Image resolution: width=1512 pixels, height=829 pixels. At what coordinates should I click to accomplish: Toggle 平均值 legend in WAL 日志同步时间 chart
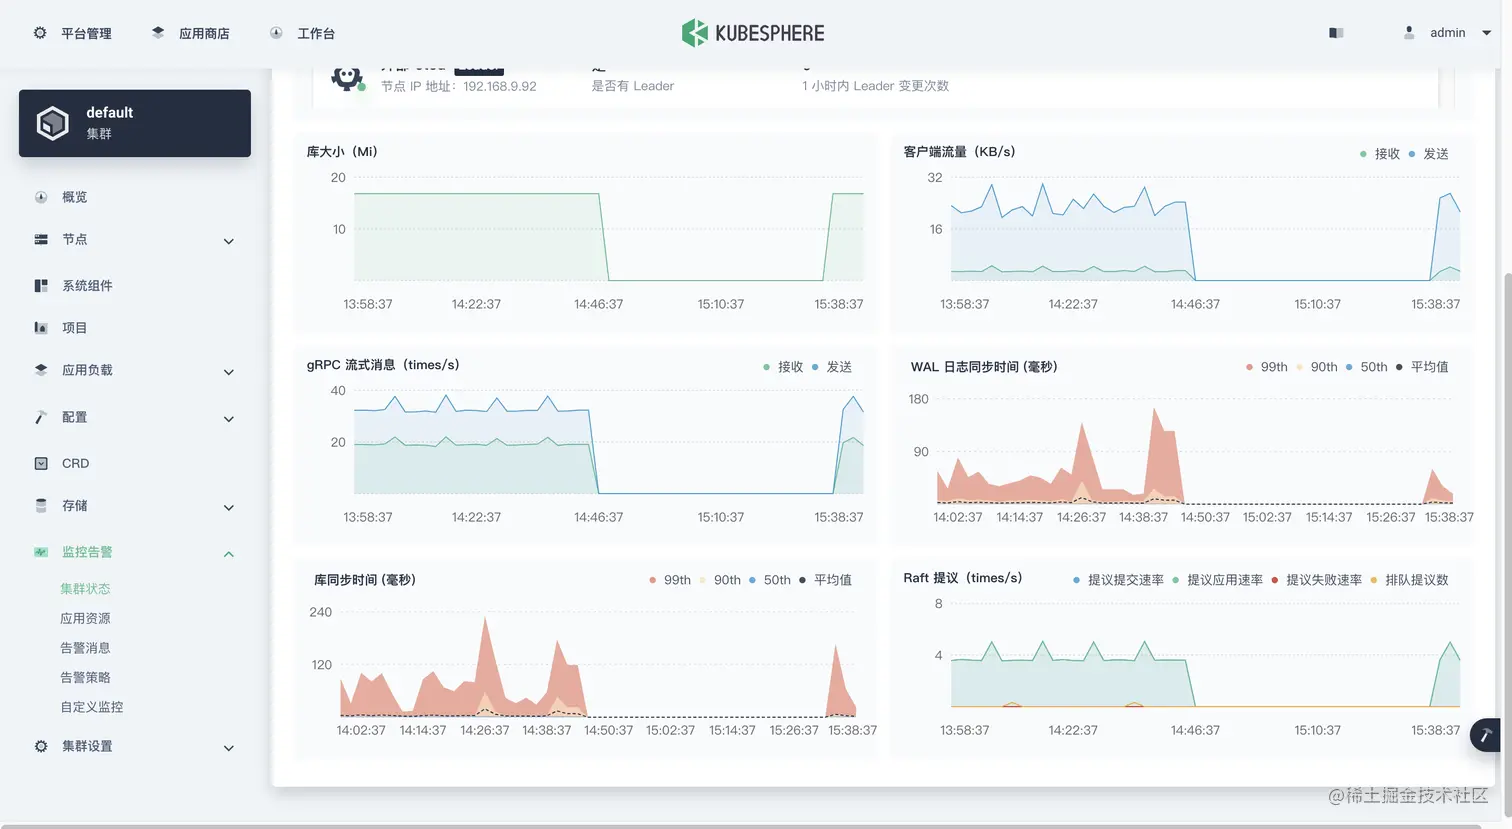[x=1422, y=367]
